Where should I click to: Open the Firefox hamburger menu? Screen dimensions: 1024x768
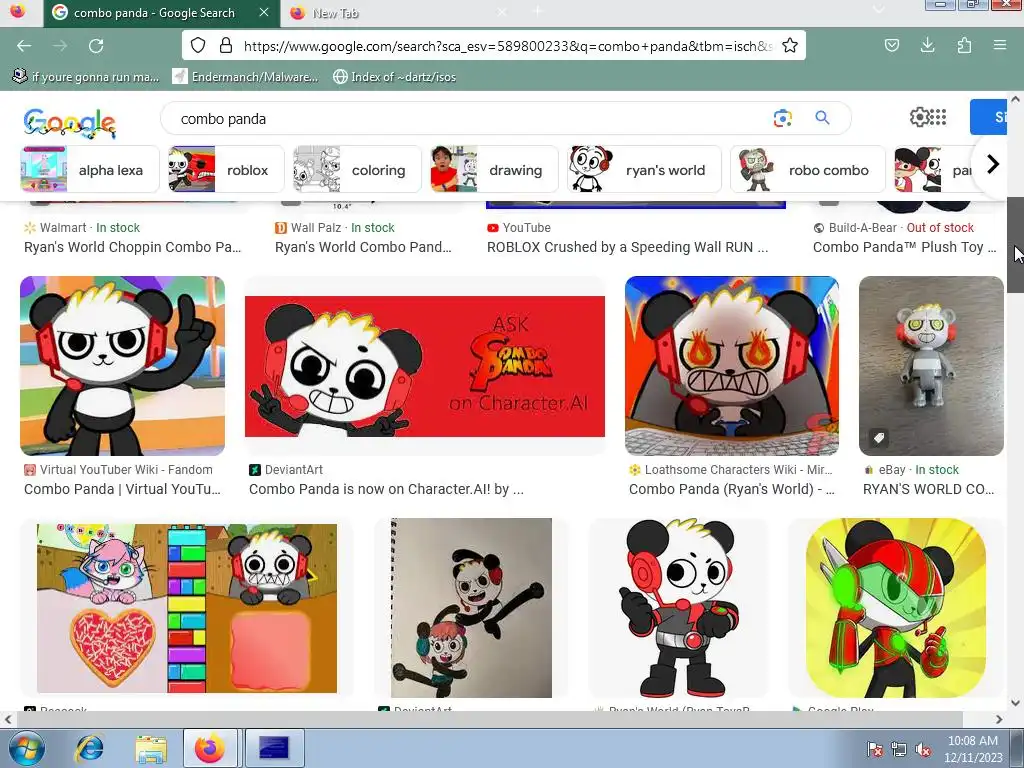[x=999, y=45]
